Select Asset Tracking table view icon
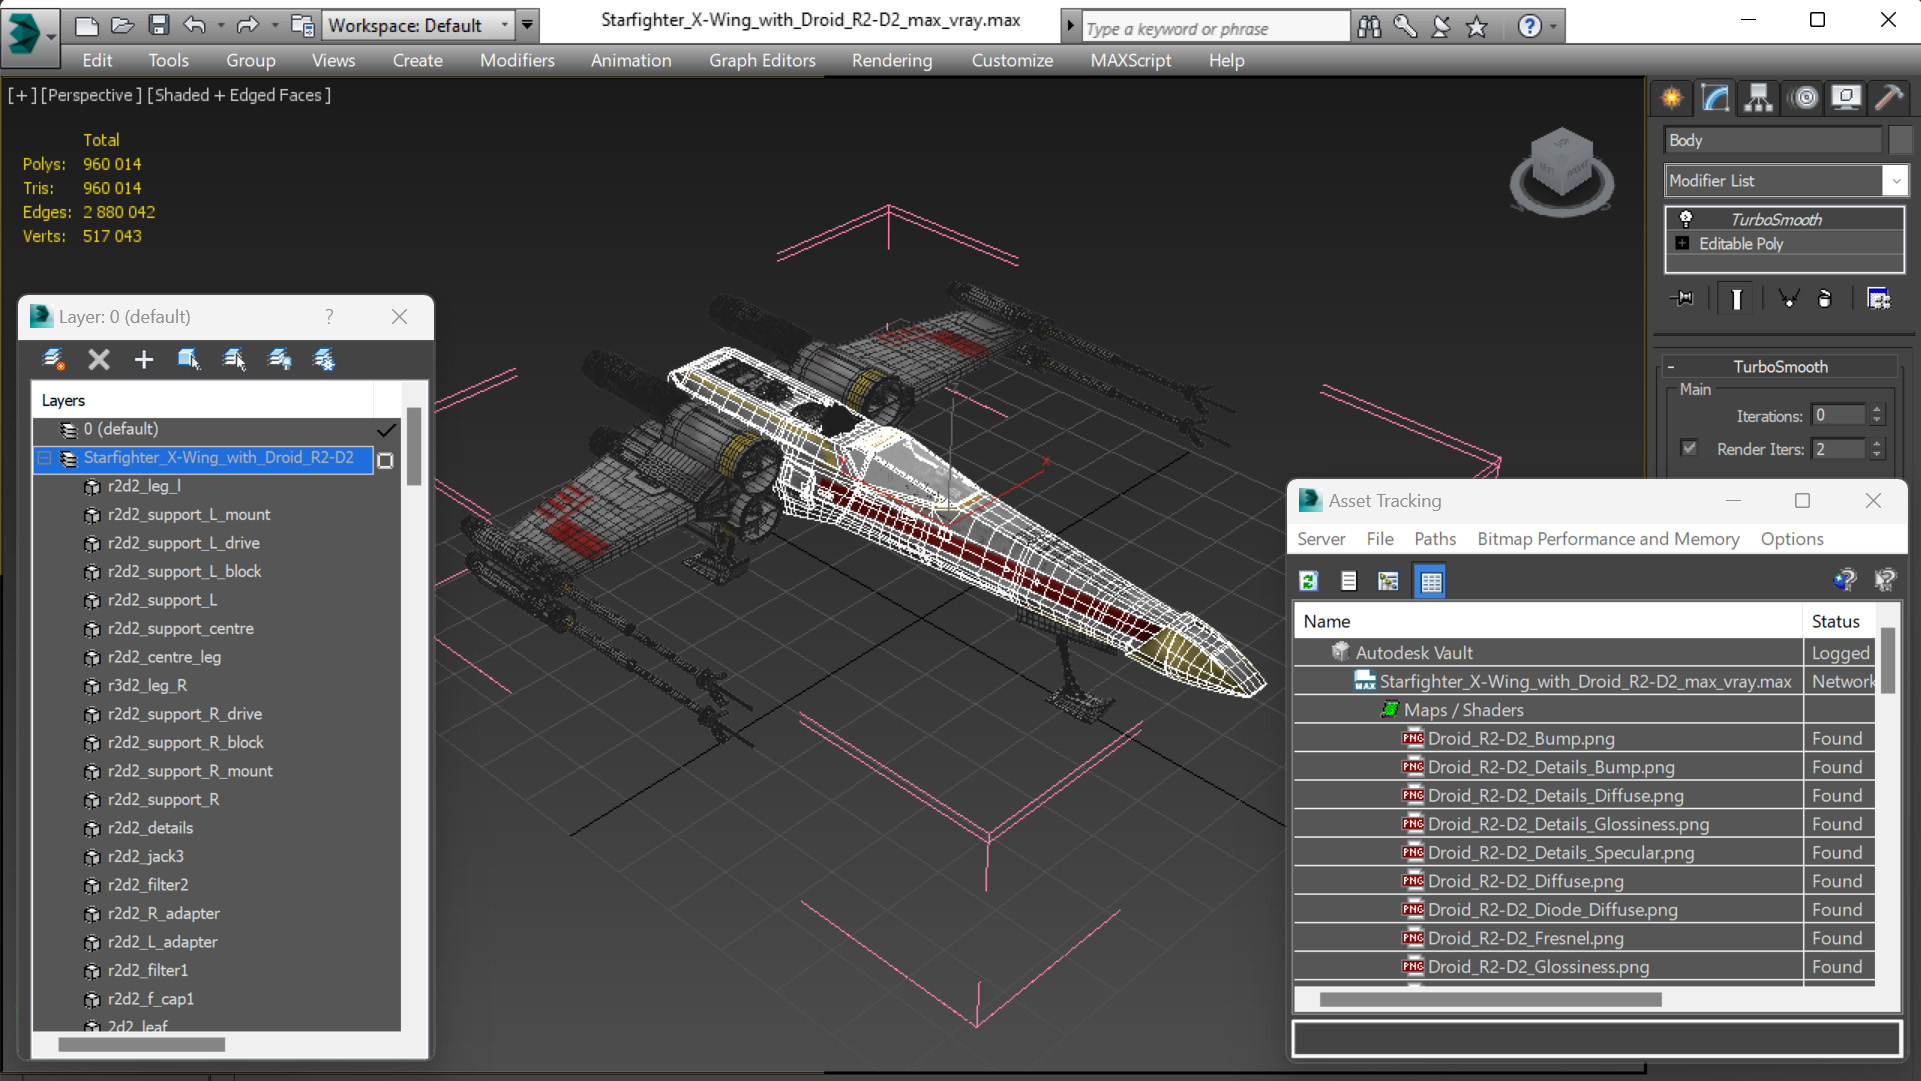This screenshot has height=1081, width=1921. pos(1431,581)
